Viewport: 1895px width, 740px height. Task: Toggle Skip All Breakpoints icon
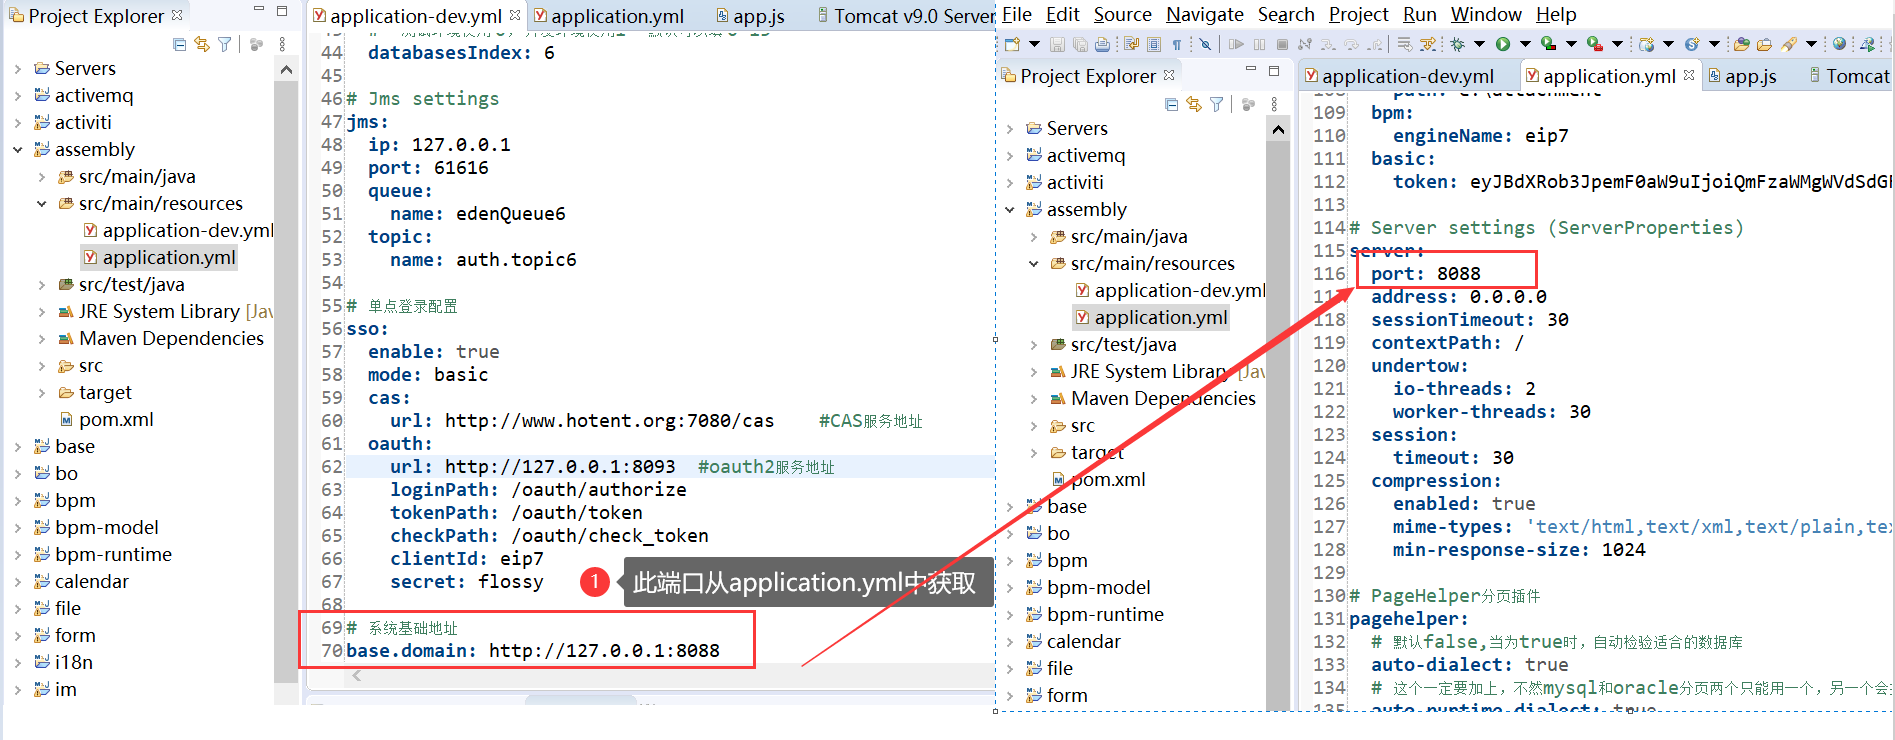click(1205, 44)
